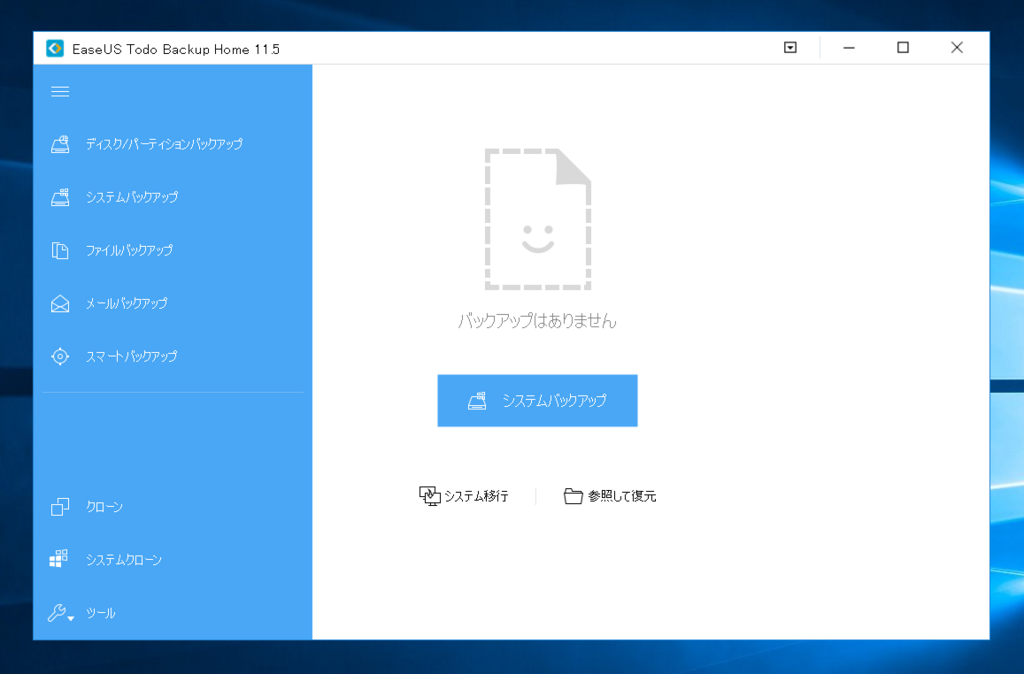The width and height of the screenshot is (1024, 674).
Task: Select ディスク/パーティションバックアップ in sidebar
Action: pyautogui.click(x=164, y=144)
